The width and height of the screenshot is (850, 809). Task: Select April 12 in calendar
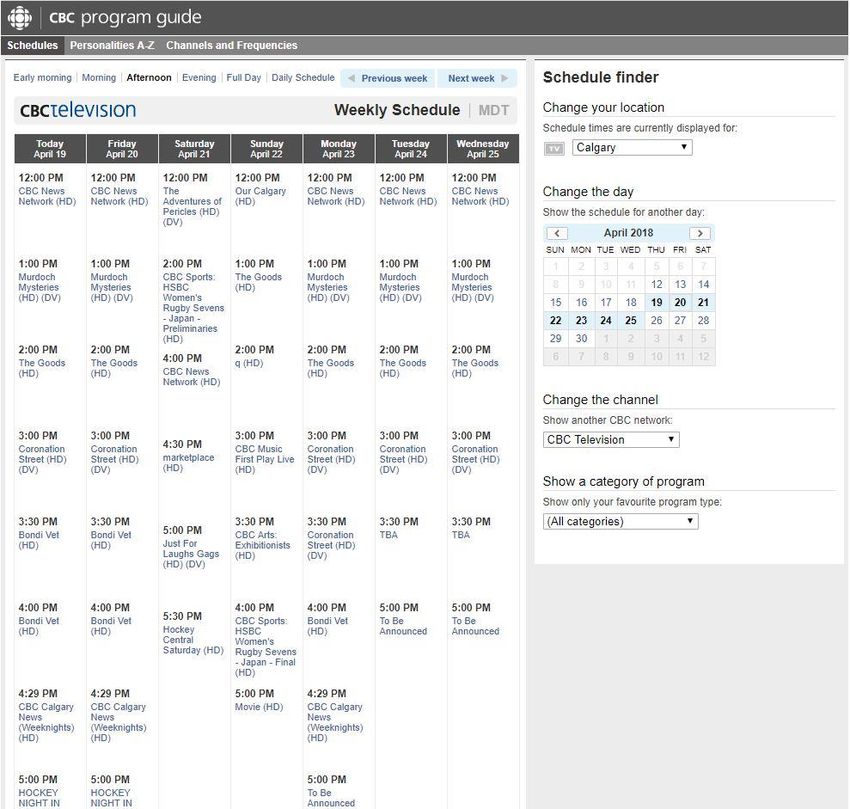[x=656, y=284]
